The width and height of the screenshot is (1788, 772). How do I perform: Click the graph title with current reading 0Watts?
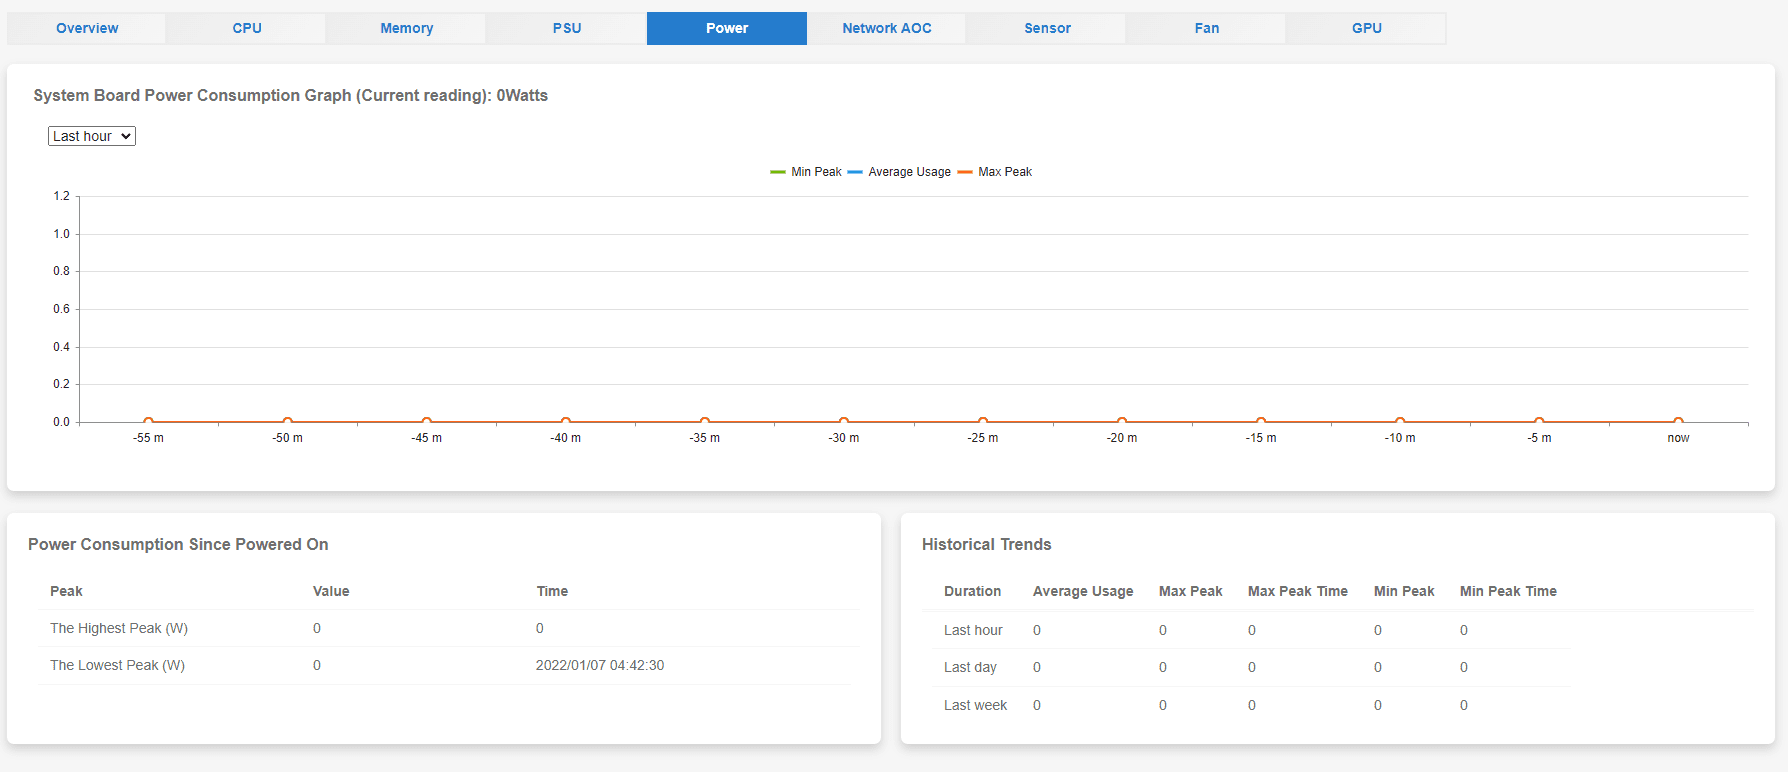coord(290,95)
